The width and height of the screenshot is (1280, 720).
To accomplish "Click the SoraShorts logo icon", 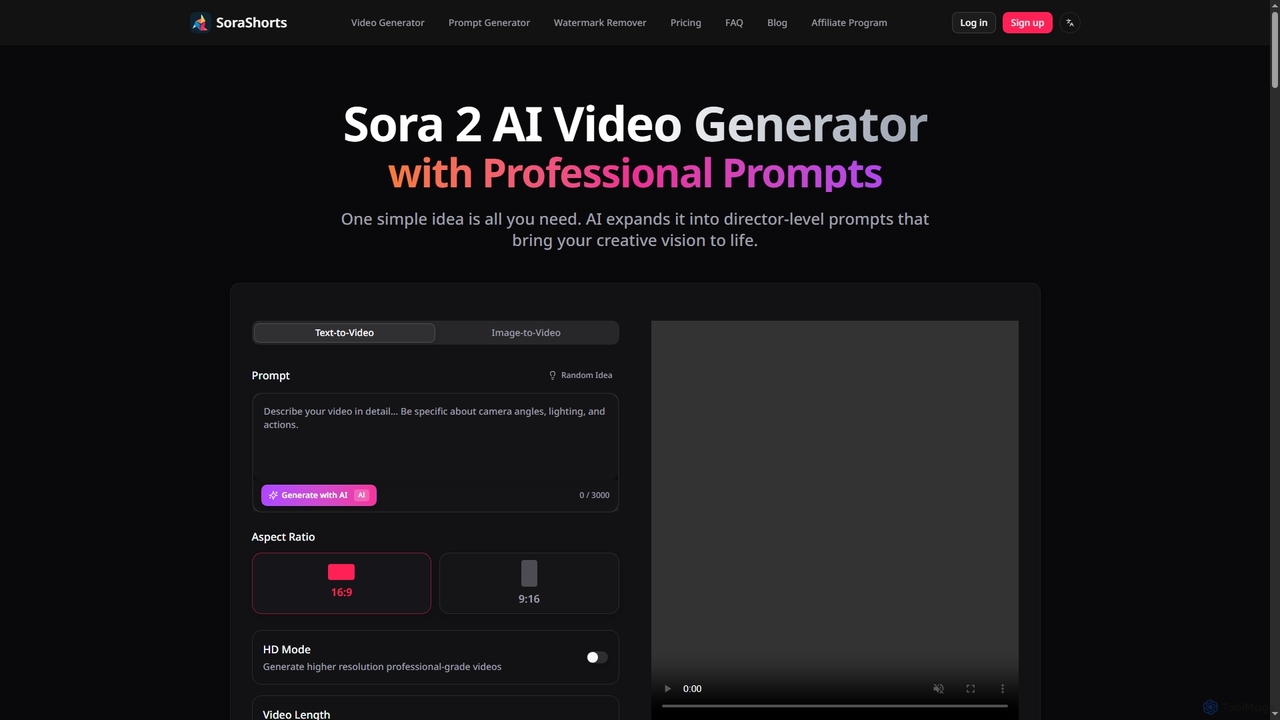I will (200, 22).
